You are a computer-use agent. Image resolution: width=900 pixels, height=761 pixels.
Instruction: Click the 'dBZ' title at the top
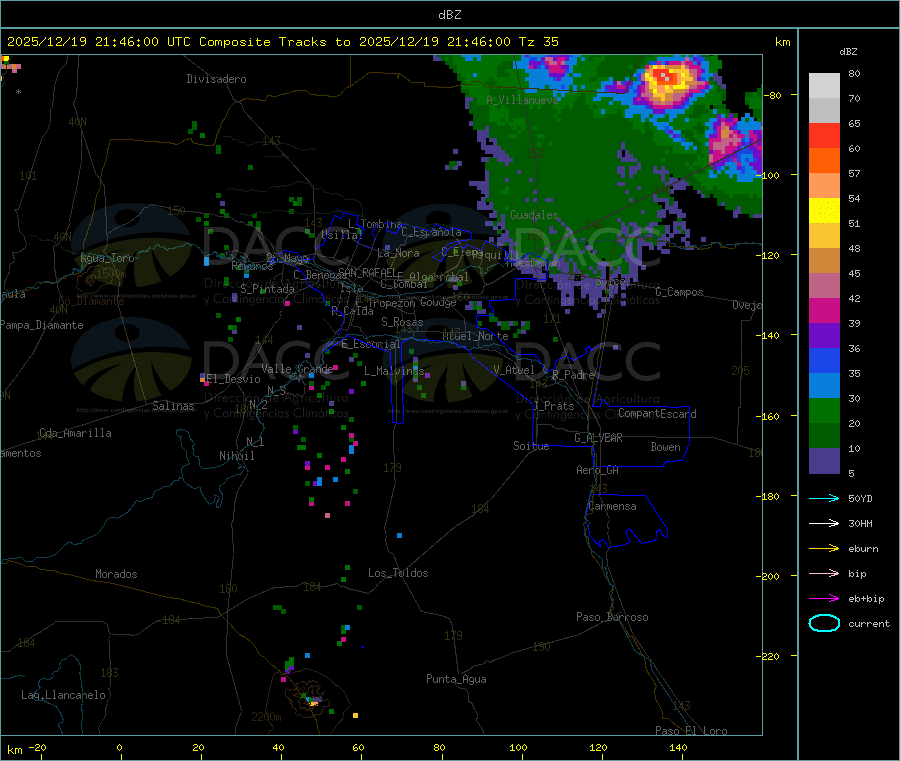449,15
